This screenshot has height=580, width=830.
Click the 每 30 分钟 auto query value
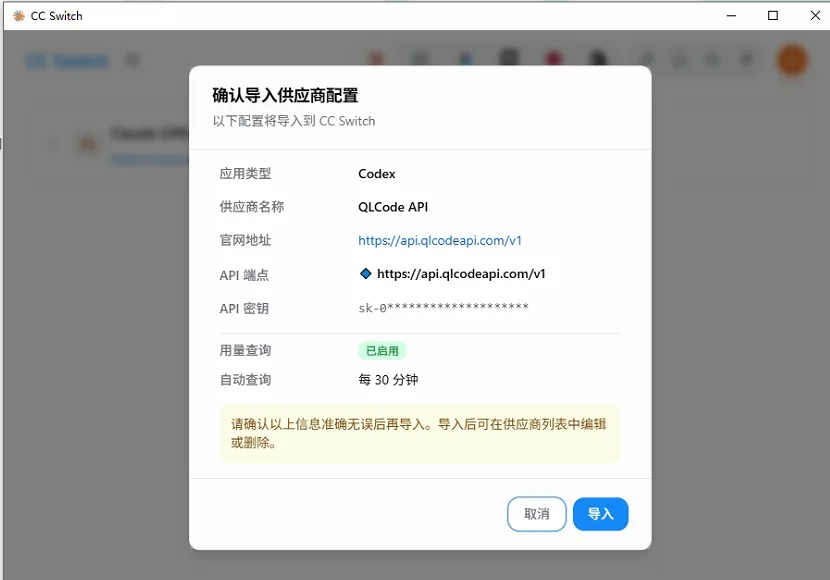click(388, 380)
